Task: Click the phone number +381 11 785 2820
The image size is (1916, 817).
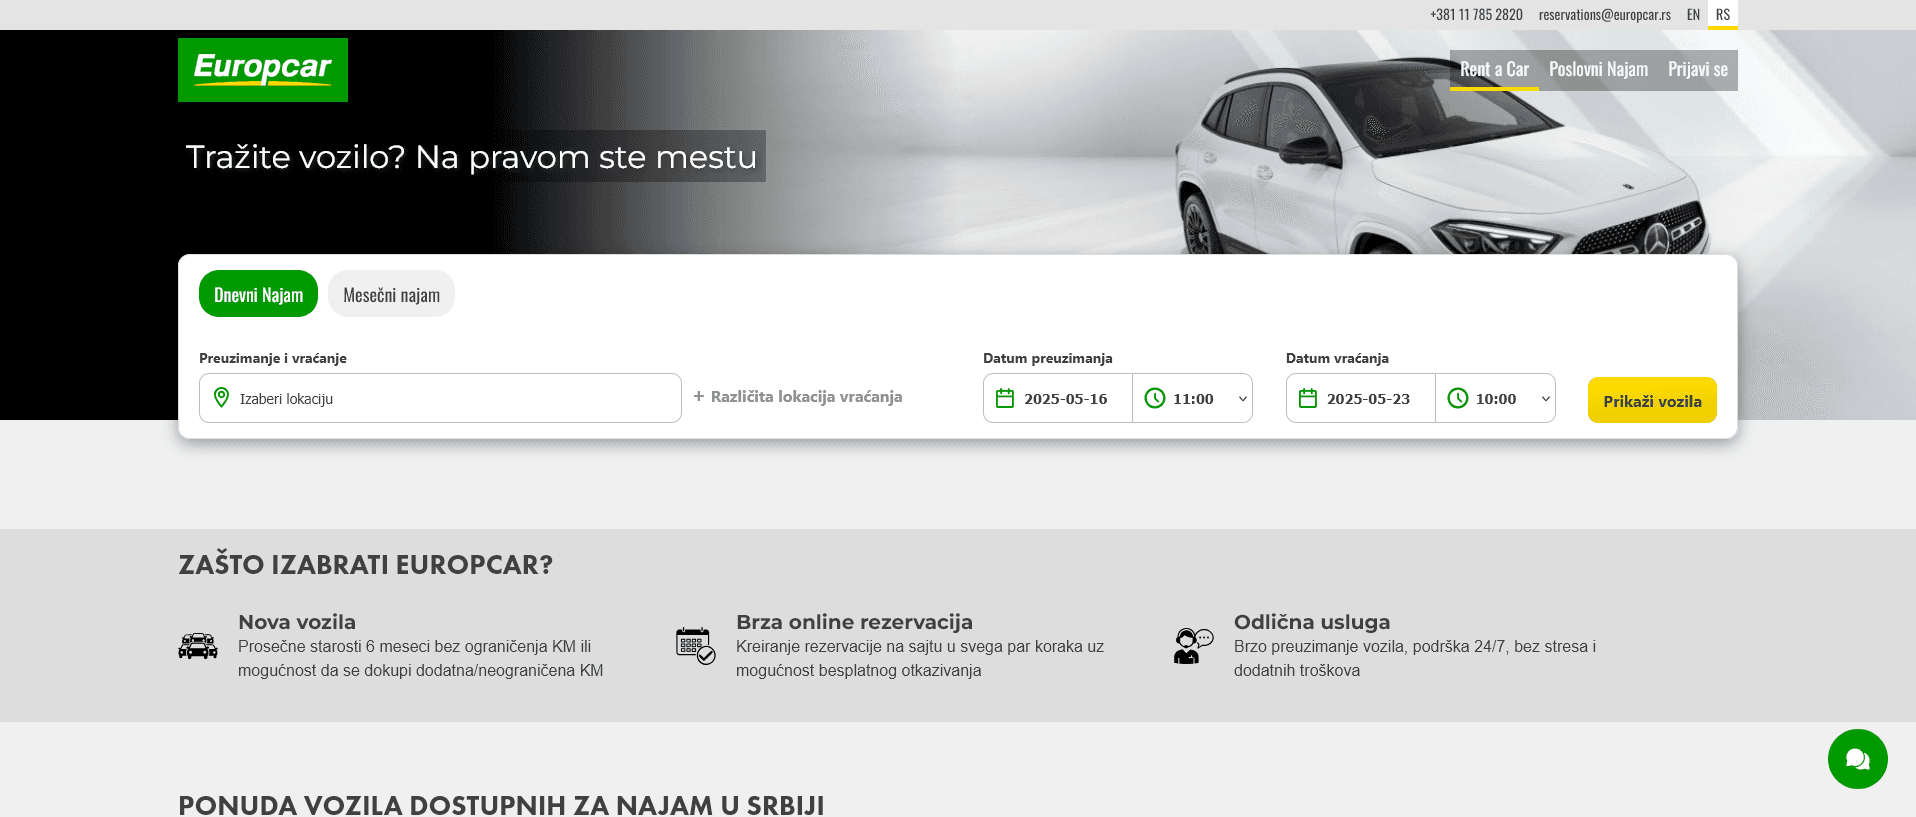Action: pos(1476,15)
